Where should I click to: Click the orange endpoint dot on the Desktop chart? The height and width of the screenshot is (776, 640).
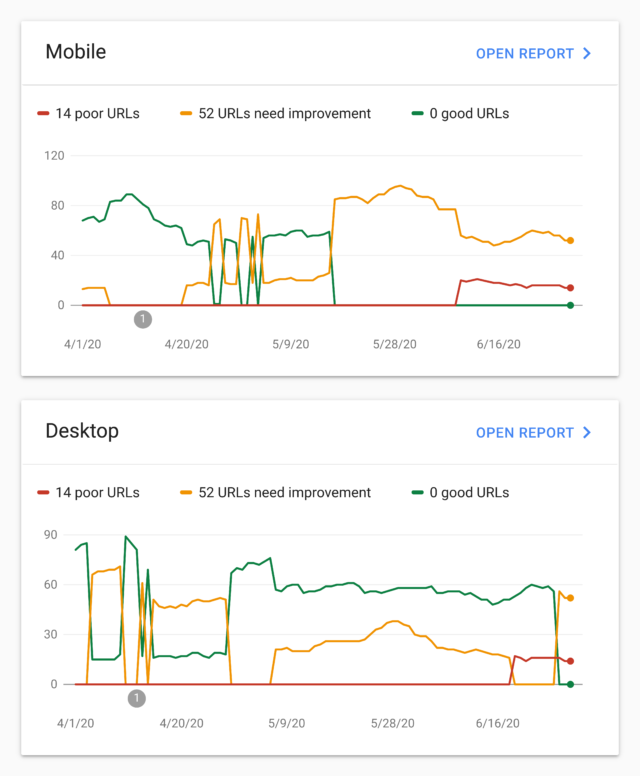tap(570, 598)
